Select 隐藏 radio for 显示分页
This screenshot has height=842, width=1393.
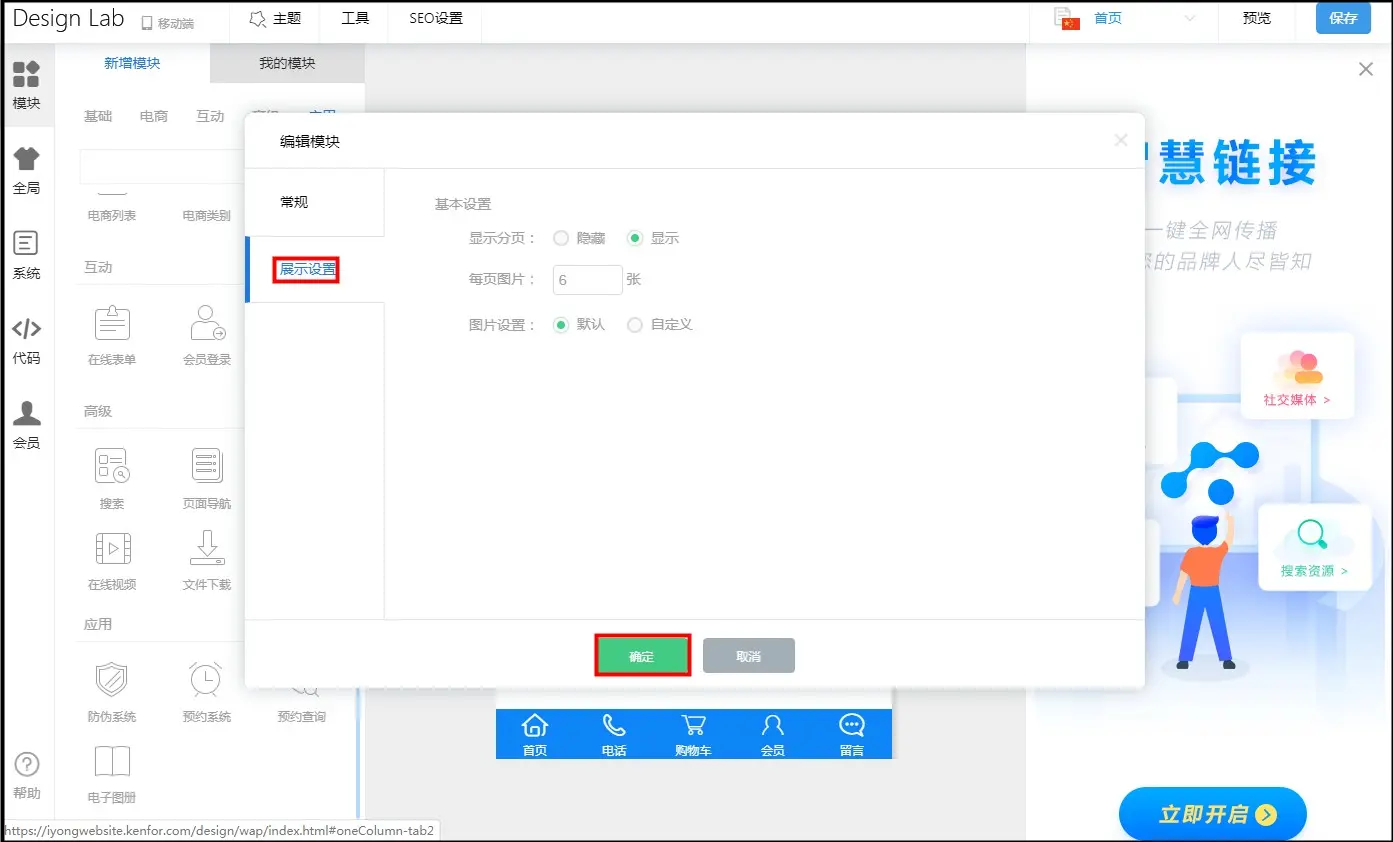(x=561, y=238)
